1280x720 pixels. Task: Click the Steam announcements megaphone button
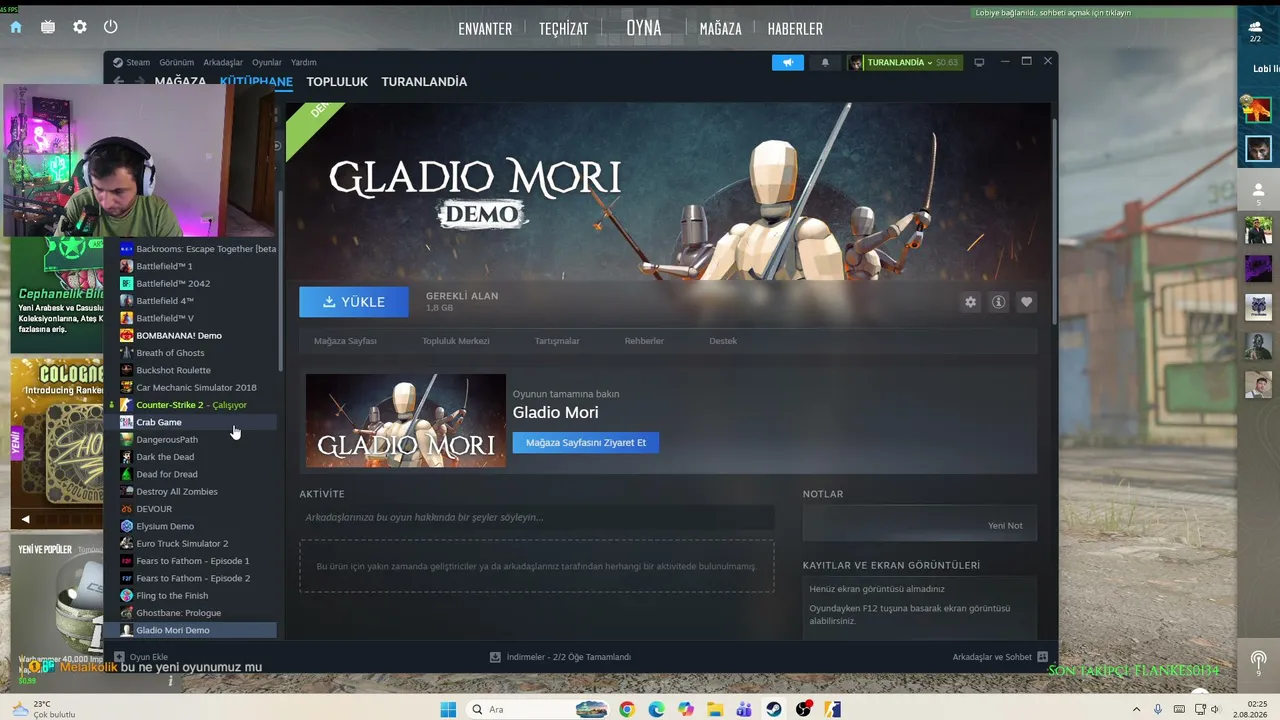point(788,62)
